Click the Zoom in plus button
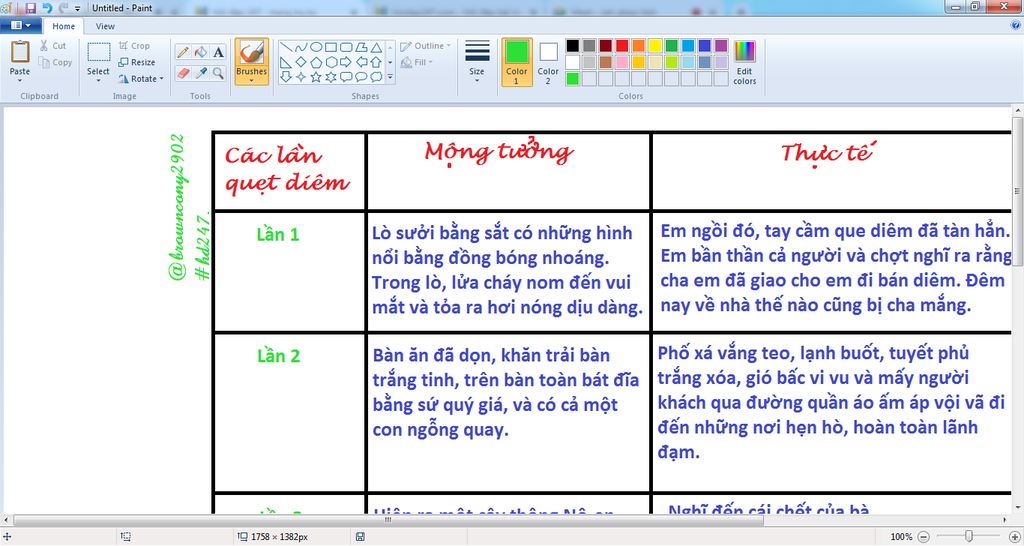Viewport: 1024px width, 546px height. coord(1014,536)
